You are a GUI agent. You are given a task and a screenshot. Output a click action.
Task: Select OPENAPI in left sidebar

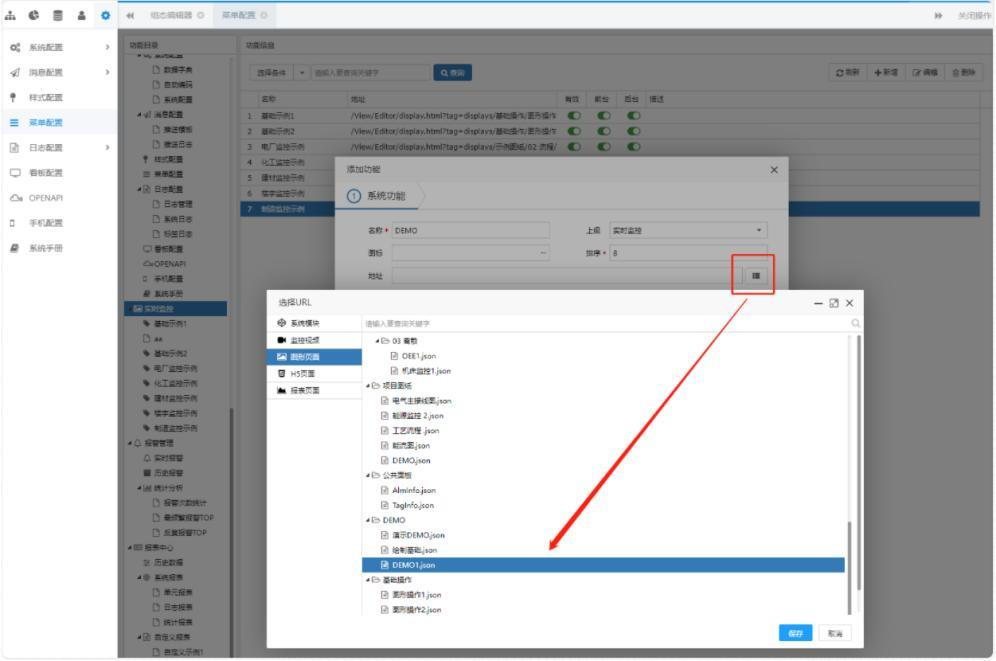(59, 198)
